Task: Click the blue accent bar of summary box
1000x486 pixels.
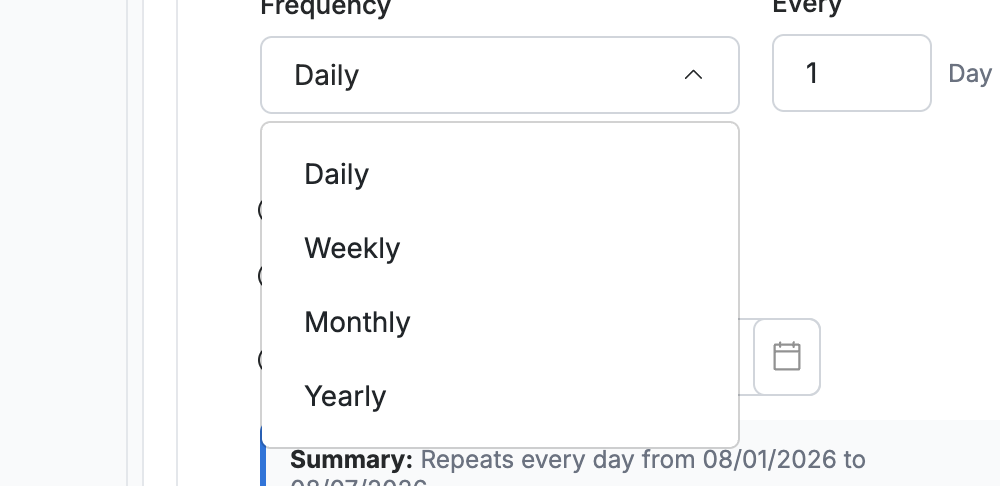Action: point(263,456)
